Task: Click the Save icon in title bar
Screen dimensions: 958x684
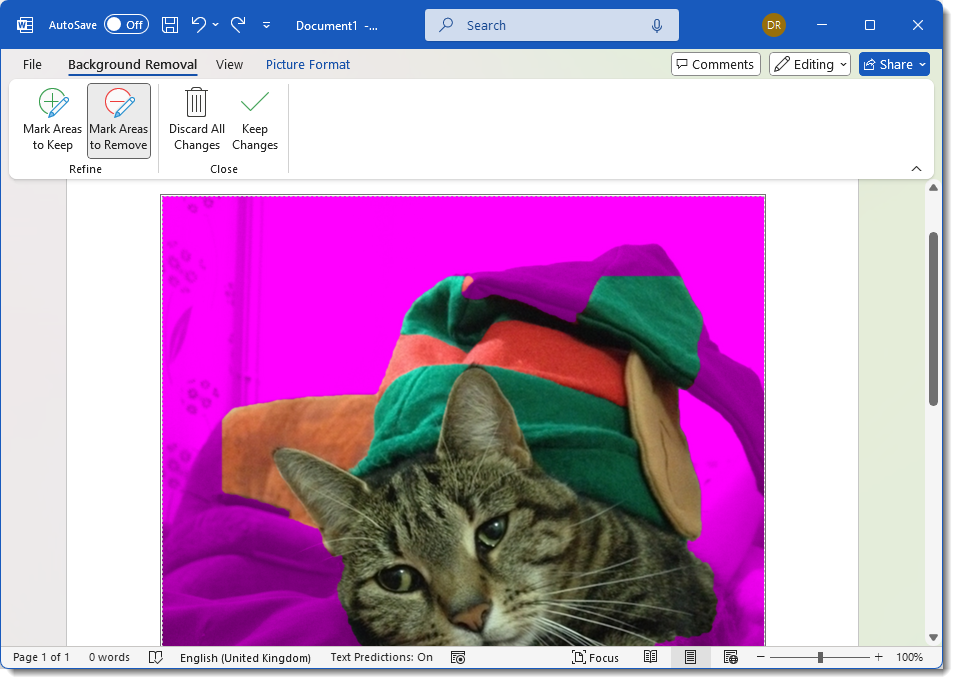Action: 170,25
